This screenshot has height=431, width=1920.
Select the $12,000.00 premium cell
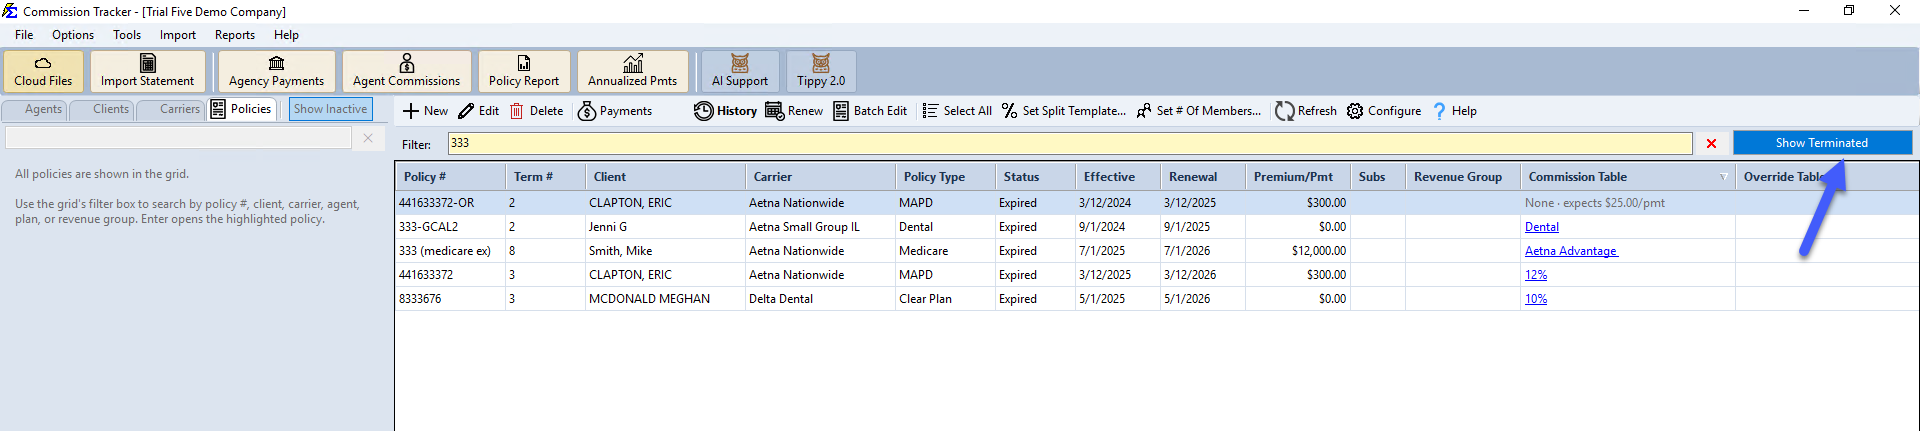pos(1298,251)
